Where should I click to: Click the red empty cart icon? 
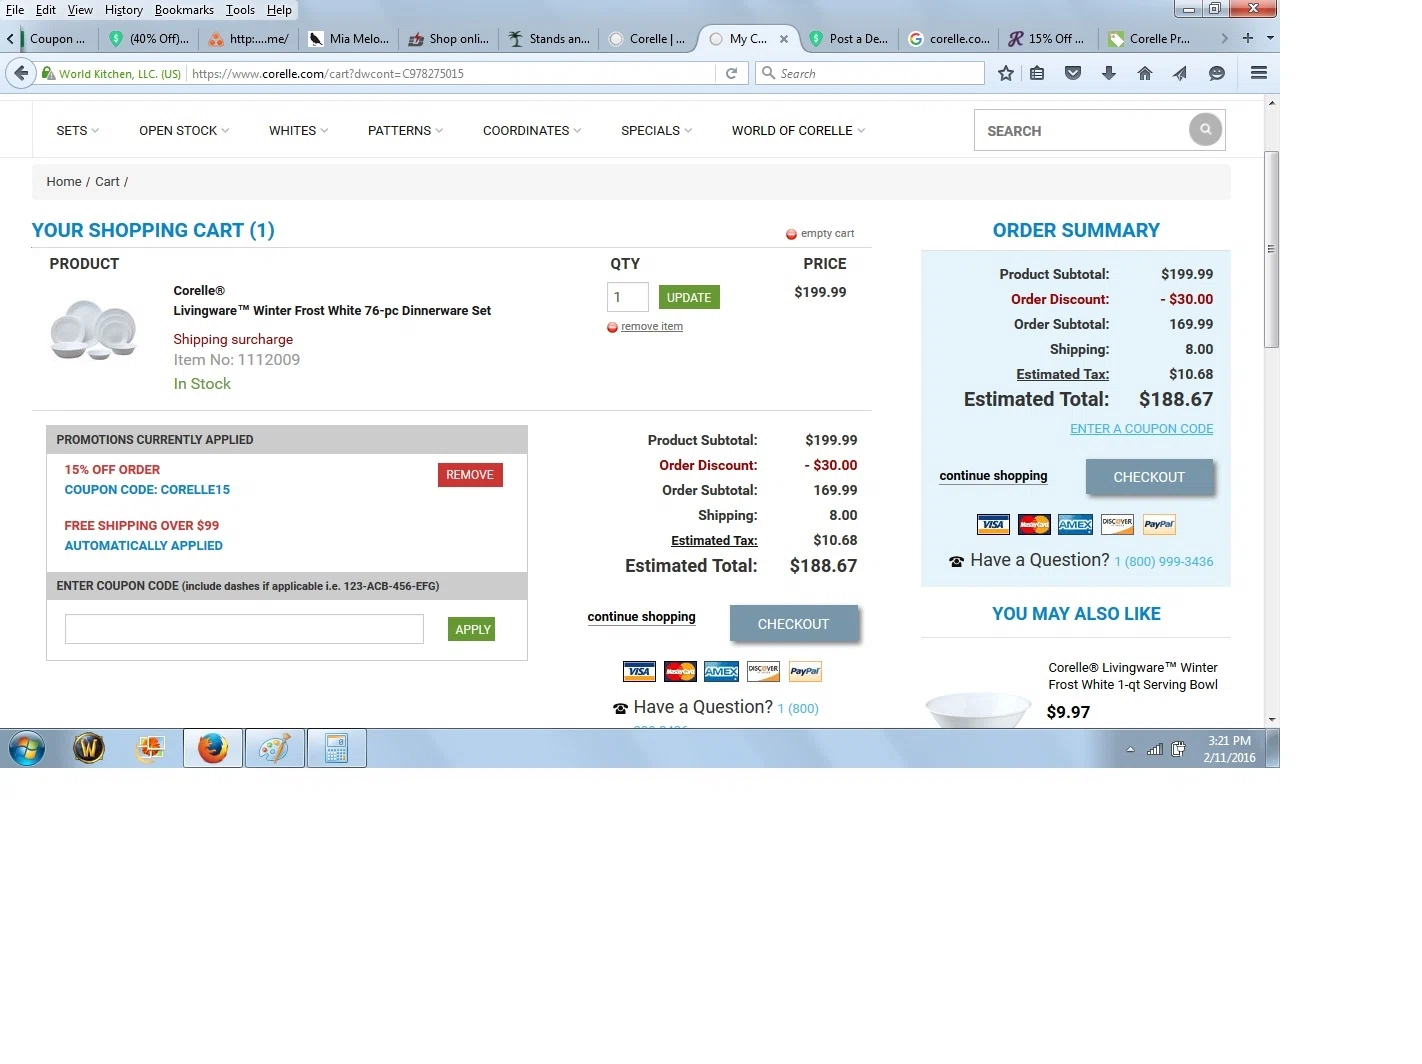coord(791,234)
